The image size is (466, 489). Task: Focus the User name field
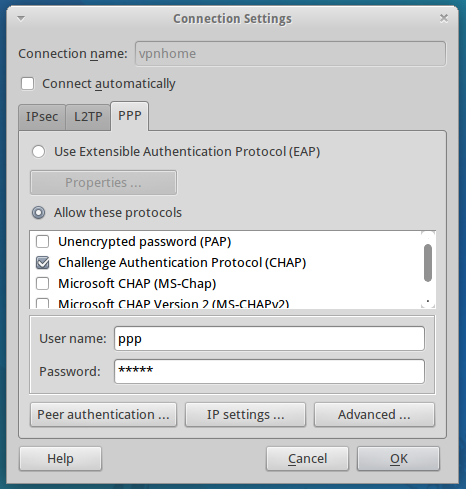tap(269, 339)
